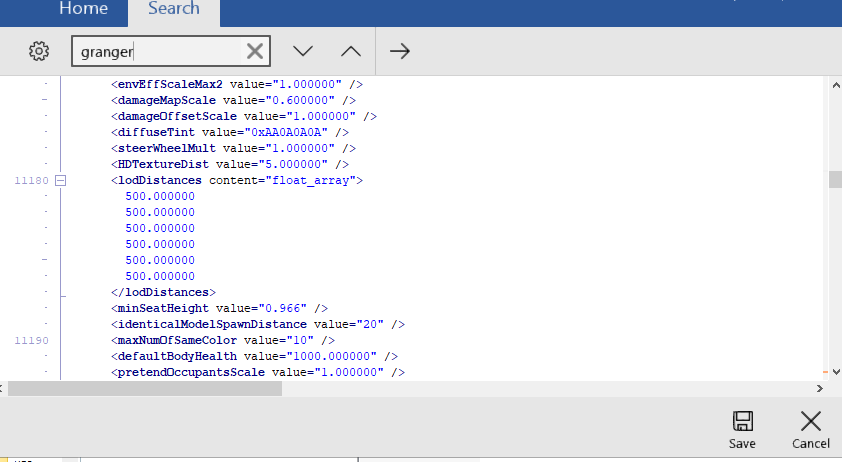Click the vertical scrollbar up arrow
Viewport: 842px width, 462px height.
(x=834, y=86)
